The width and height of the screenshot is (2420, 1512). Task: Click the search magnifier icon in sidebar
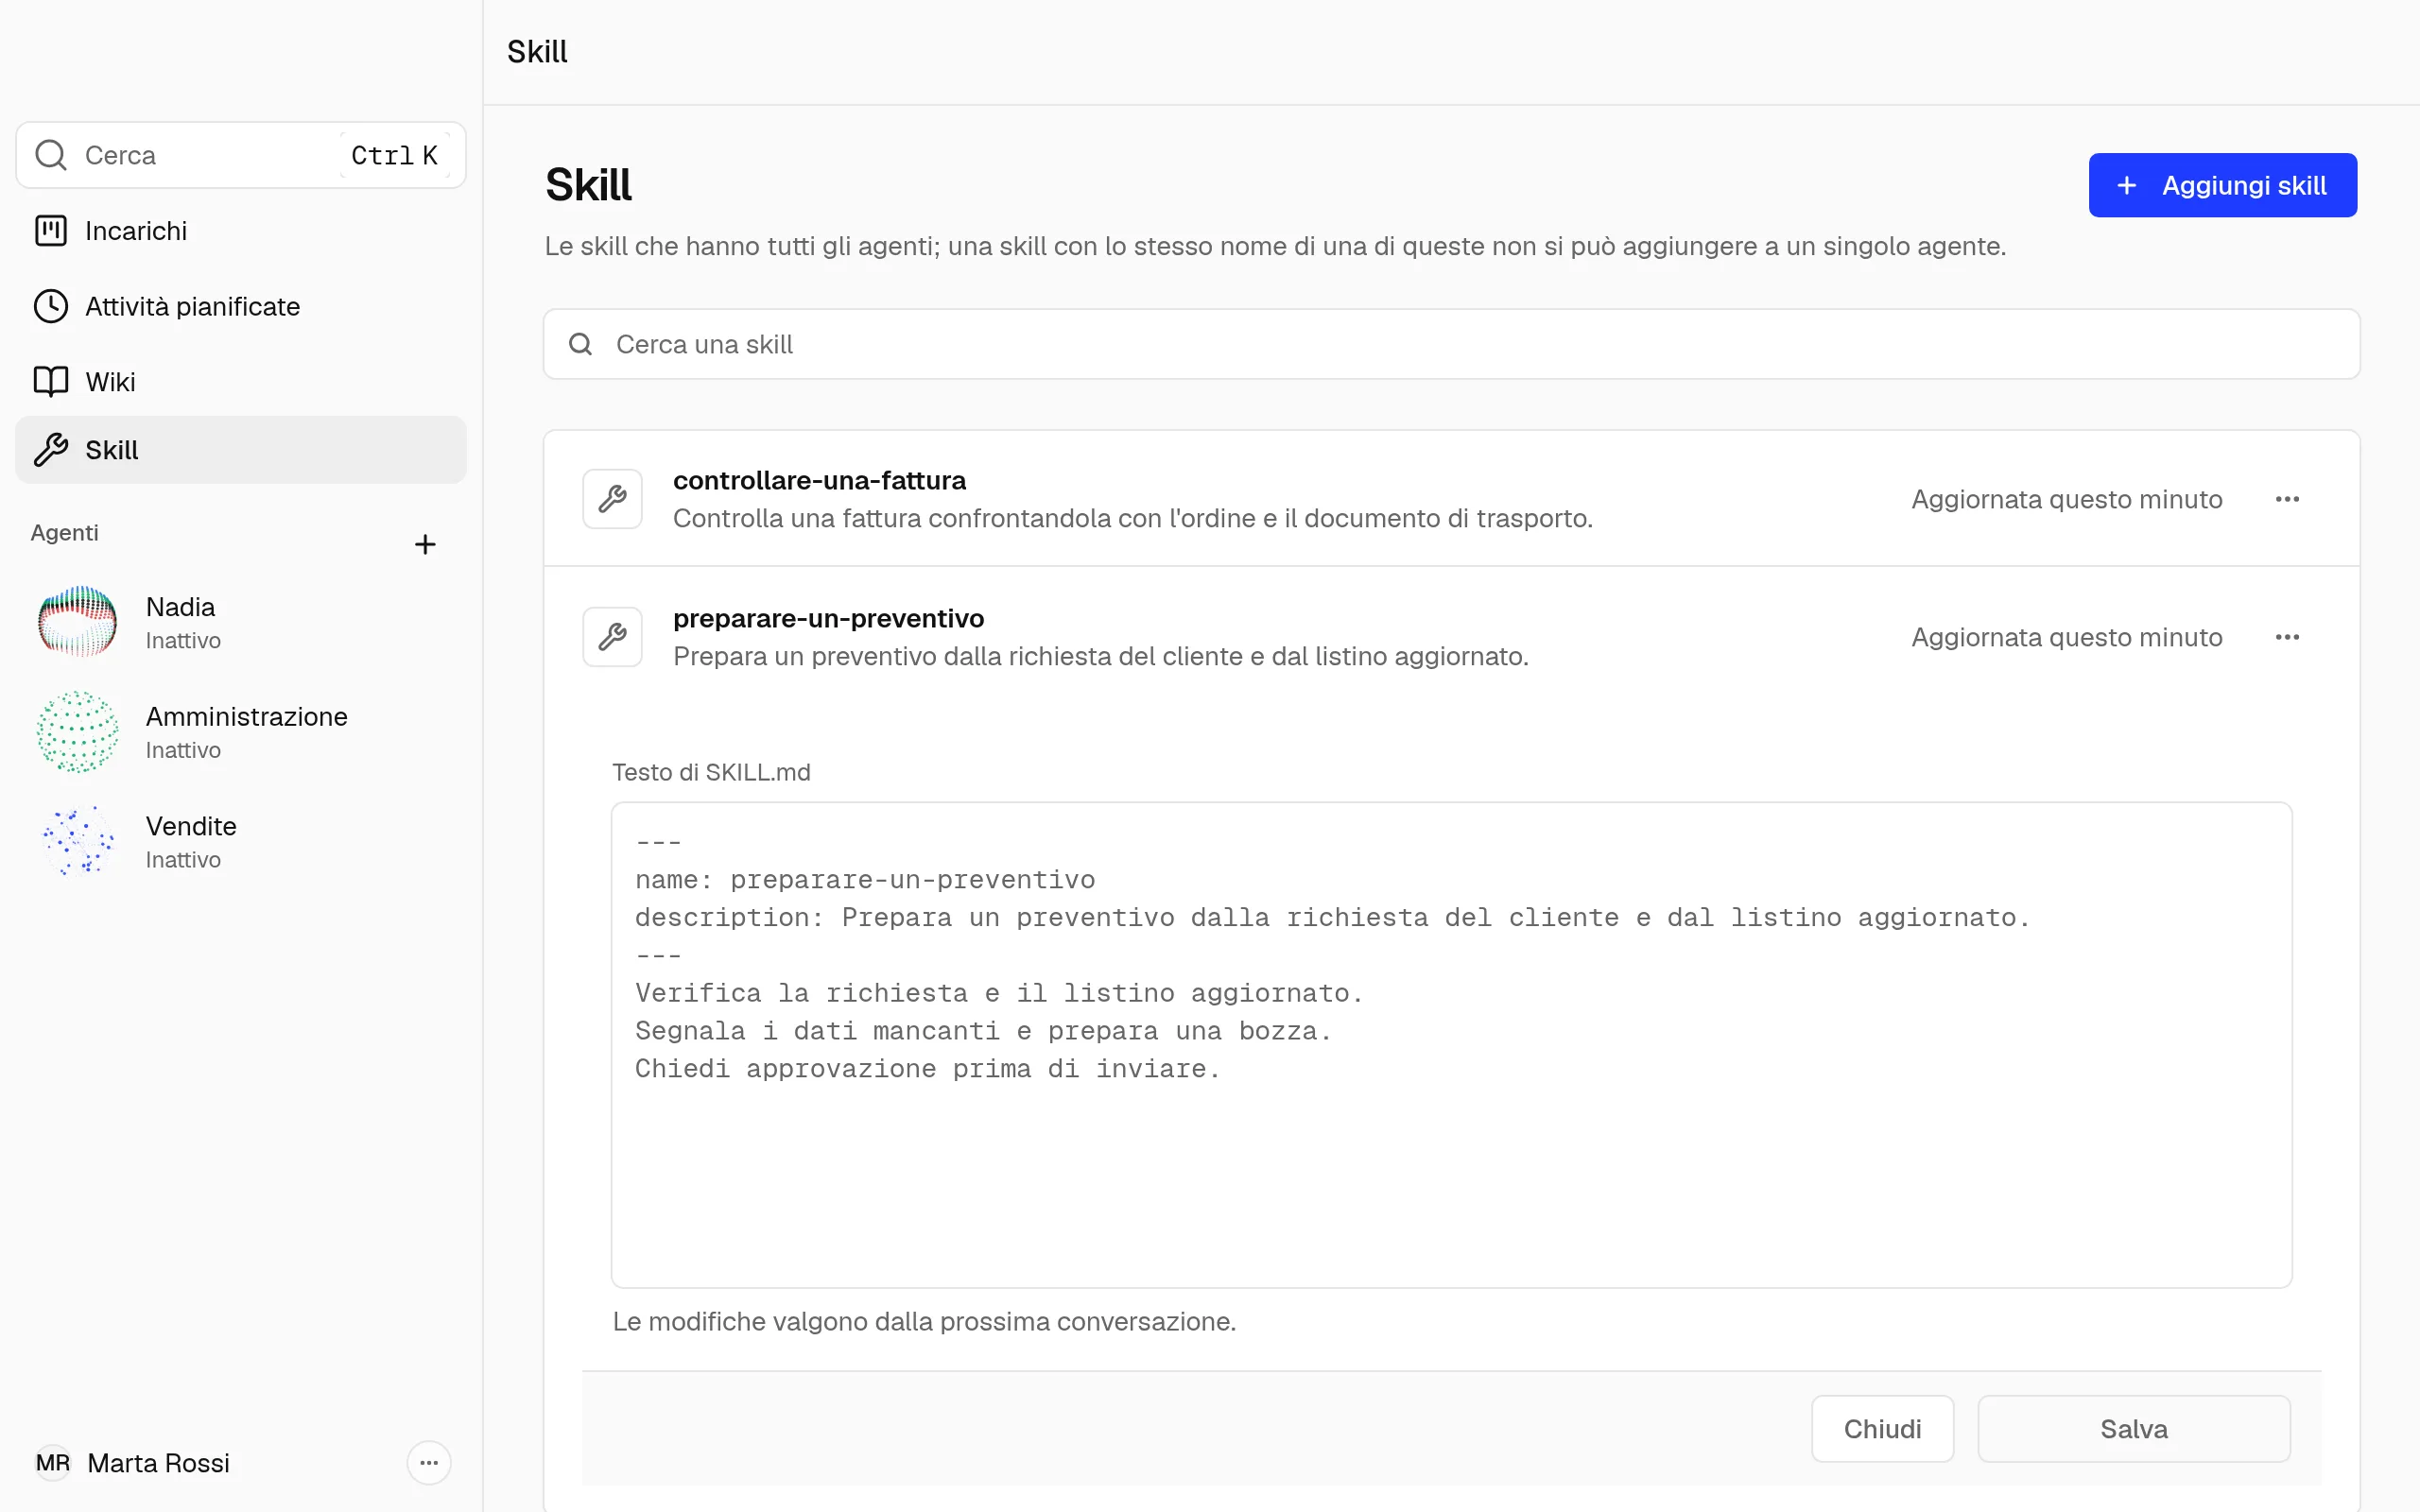[51, 155]
